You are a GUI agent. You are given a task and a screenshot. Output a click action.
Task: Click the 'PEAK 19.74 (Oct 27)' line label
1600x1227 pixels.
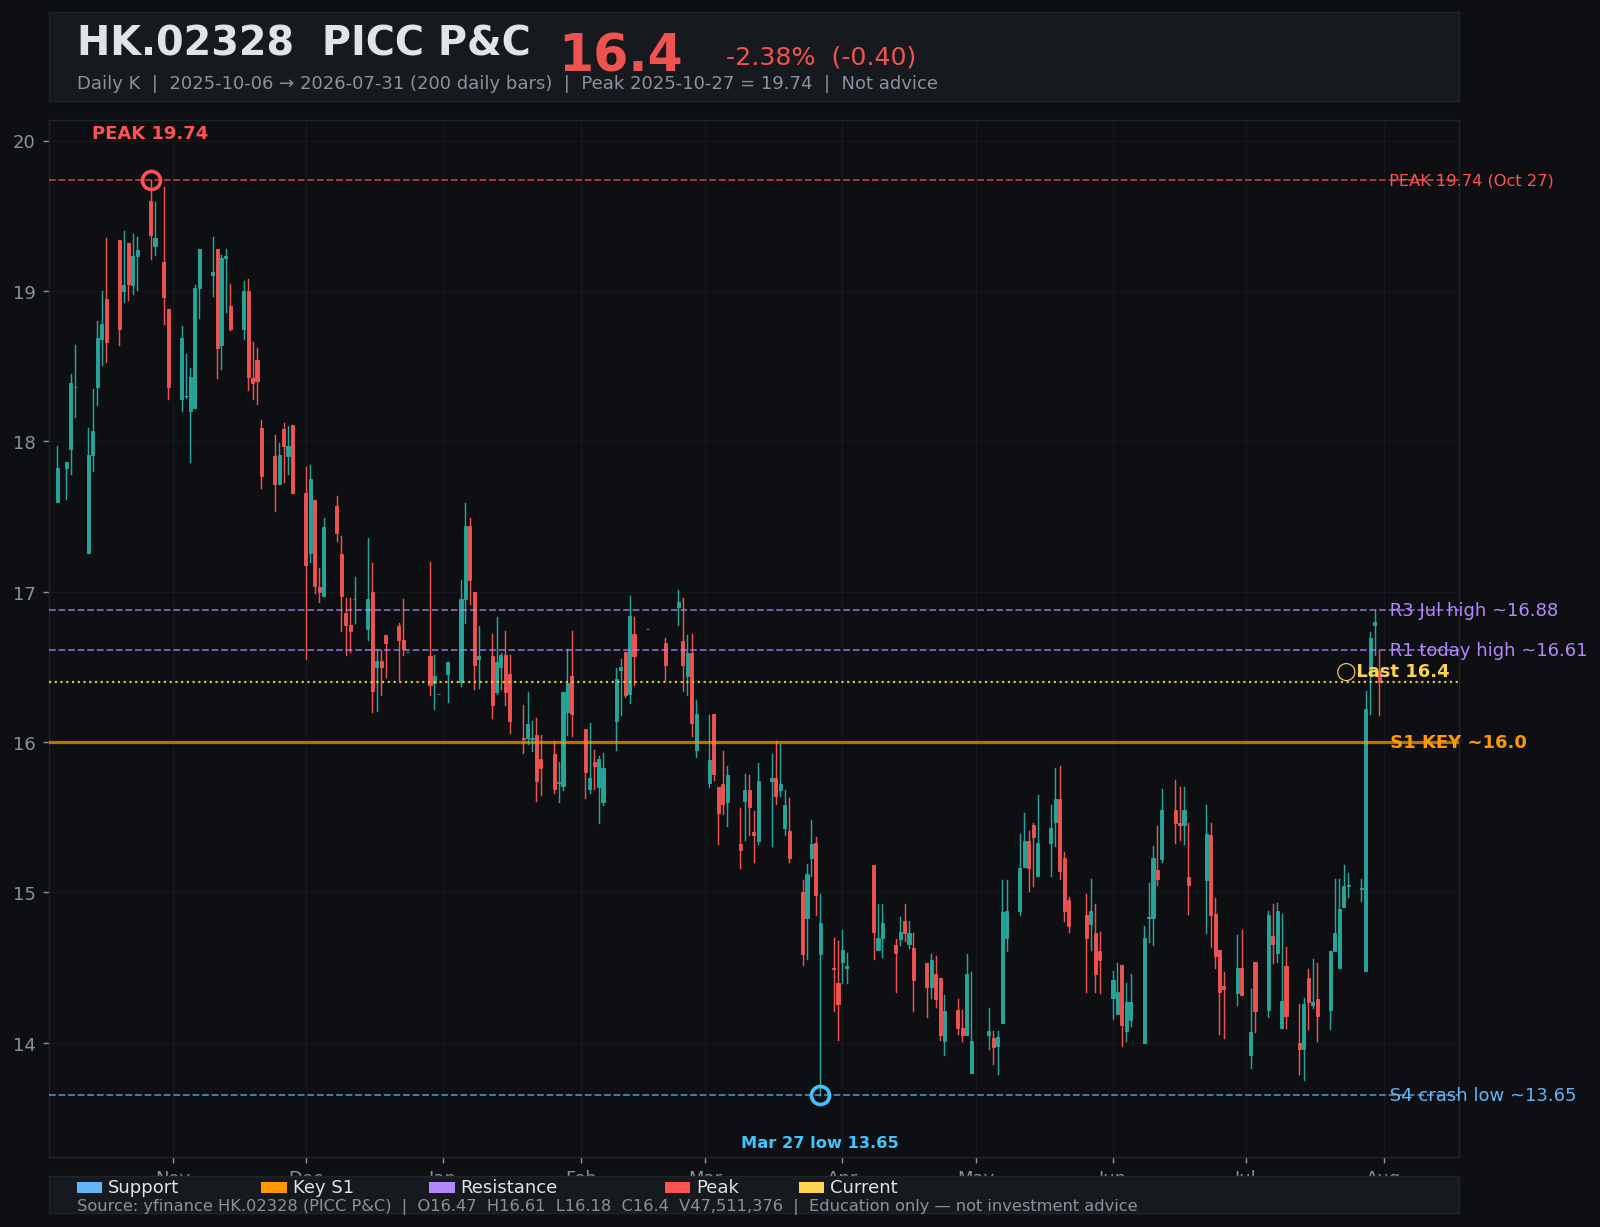[x=1471, y=180]
